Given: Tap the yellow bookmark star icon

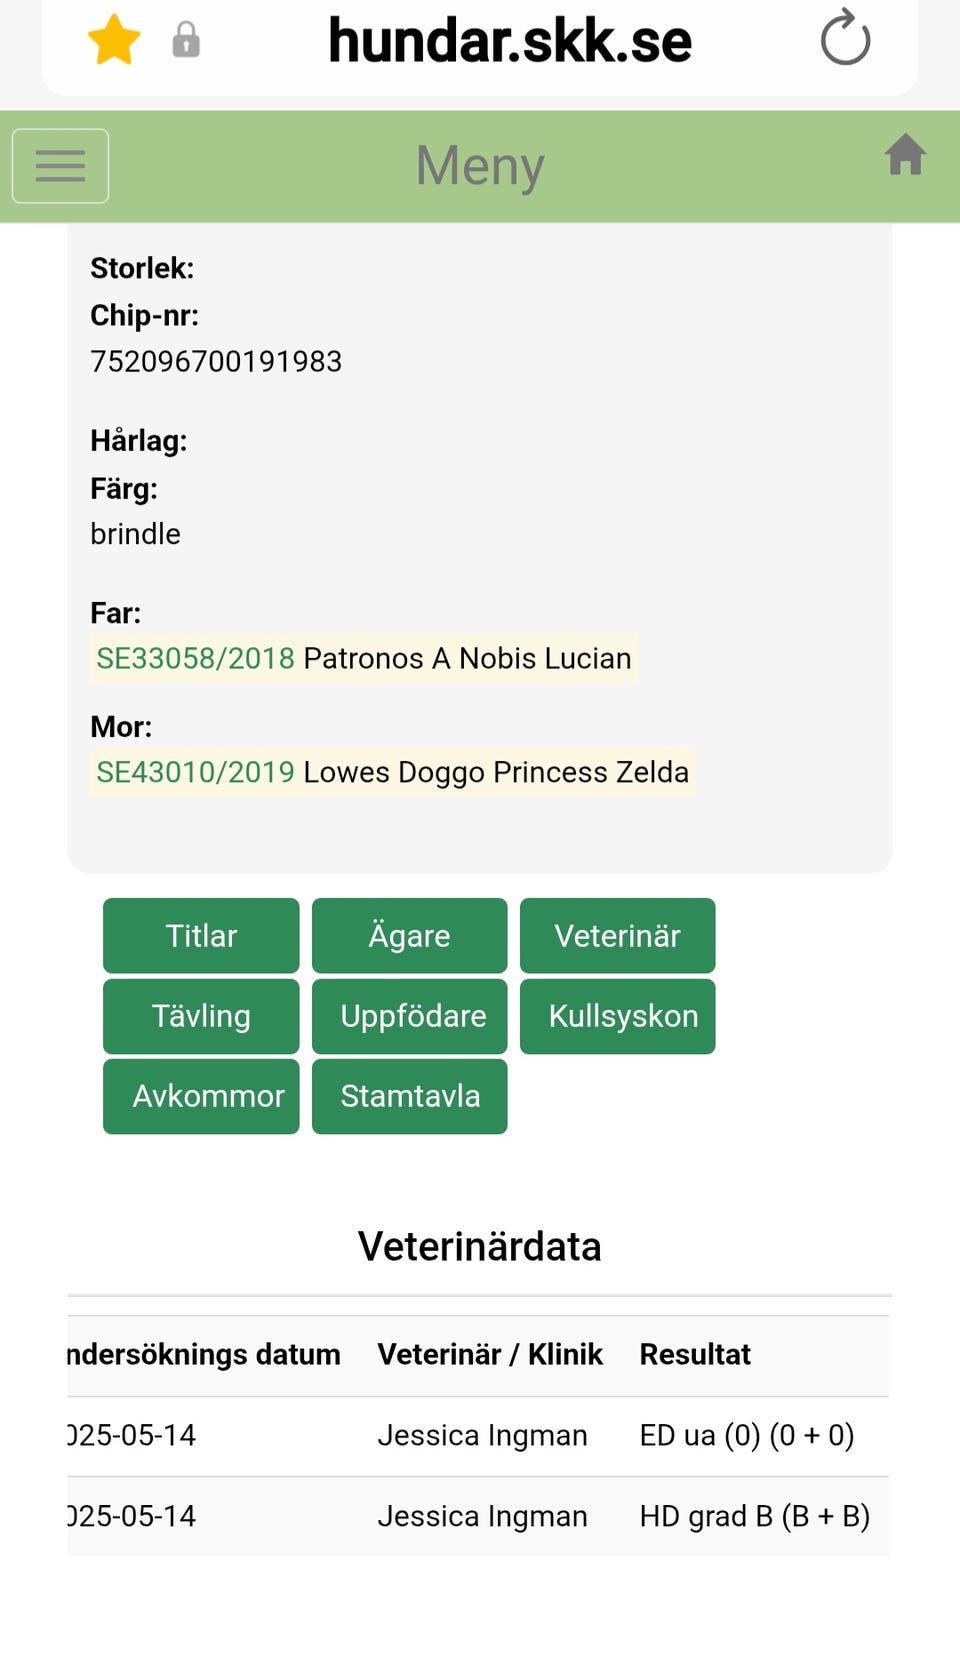Looking at the screenshot, I should 114,40.
